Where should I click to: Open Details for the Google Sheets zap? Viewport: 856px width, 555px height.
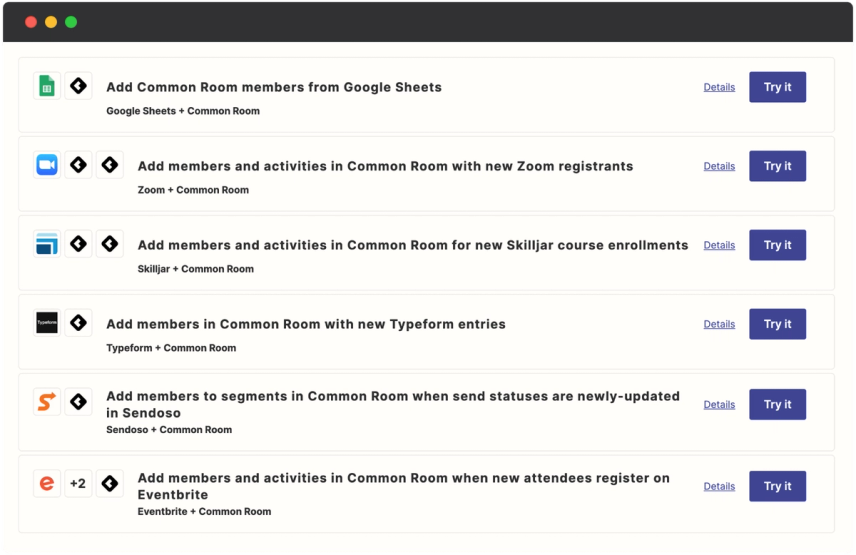(719, 87)
